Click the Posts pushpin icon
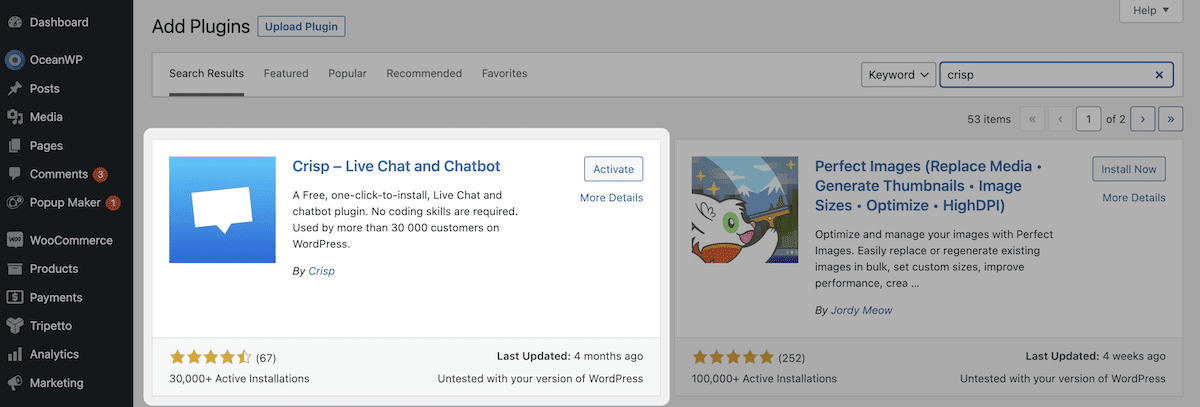1200x407 pixels. click(14, 89)
